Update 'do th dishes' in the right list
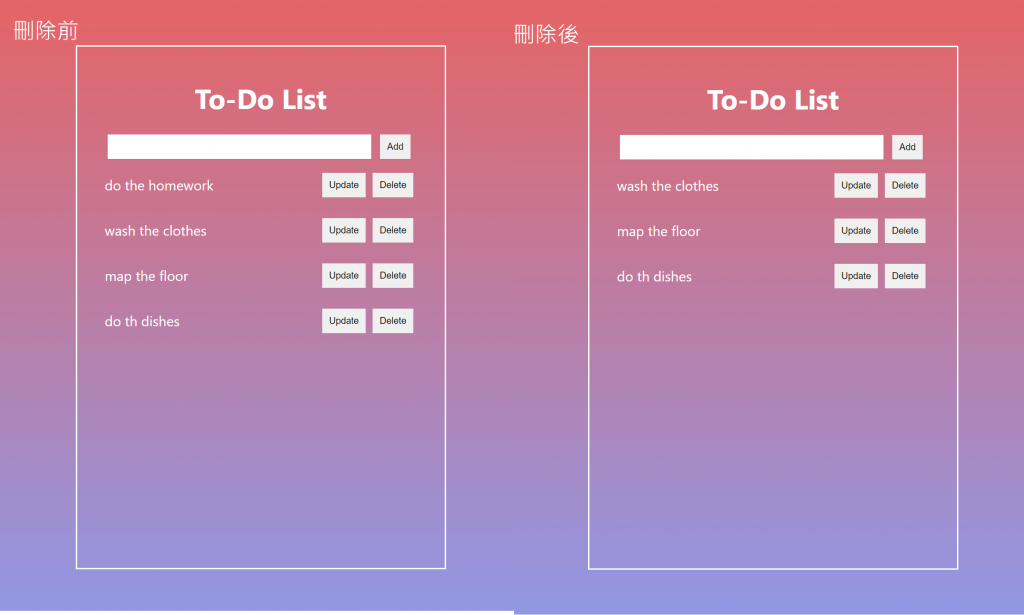The width and height of the screenshot is (1024, 615). click(x=856, y=276)
